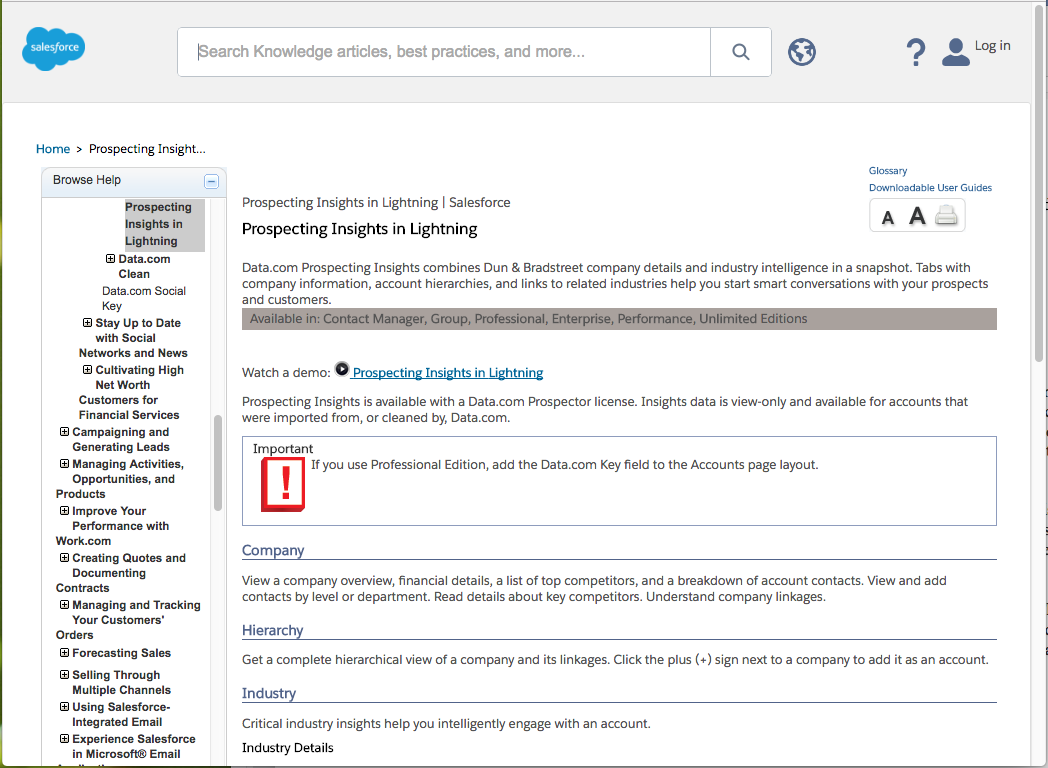Expand the Forecasting Sales section

tap(63, 653)
